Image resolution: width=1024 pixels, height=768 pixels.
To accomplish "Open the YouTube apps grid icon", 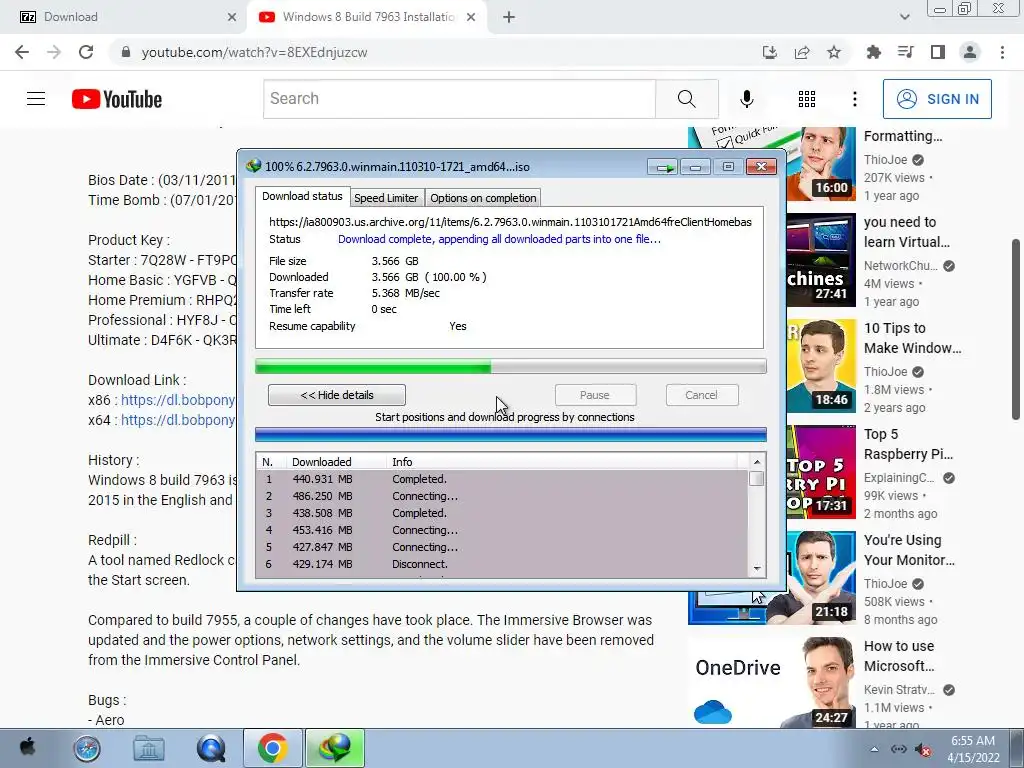I will click(x=807, y=99).
